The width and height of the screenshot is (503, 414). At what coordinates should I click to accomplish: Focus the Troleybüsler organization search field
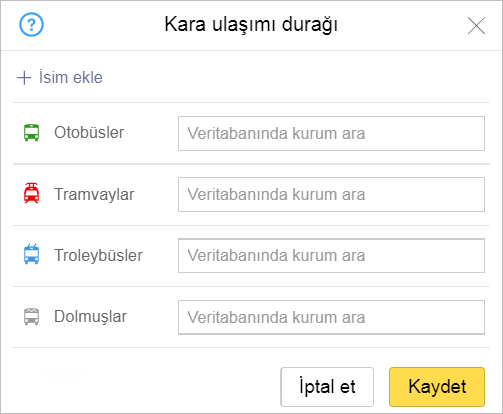pos(331,255)
